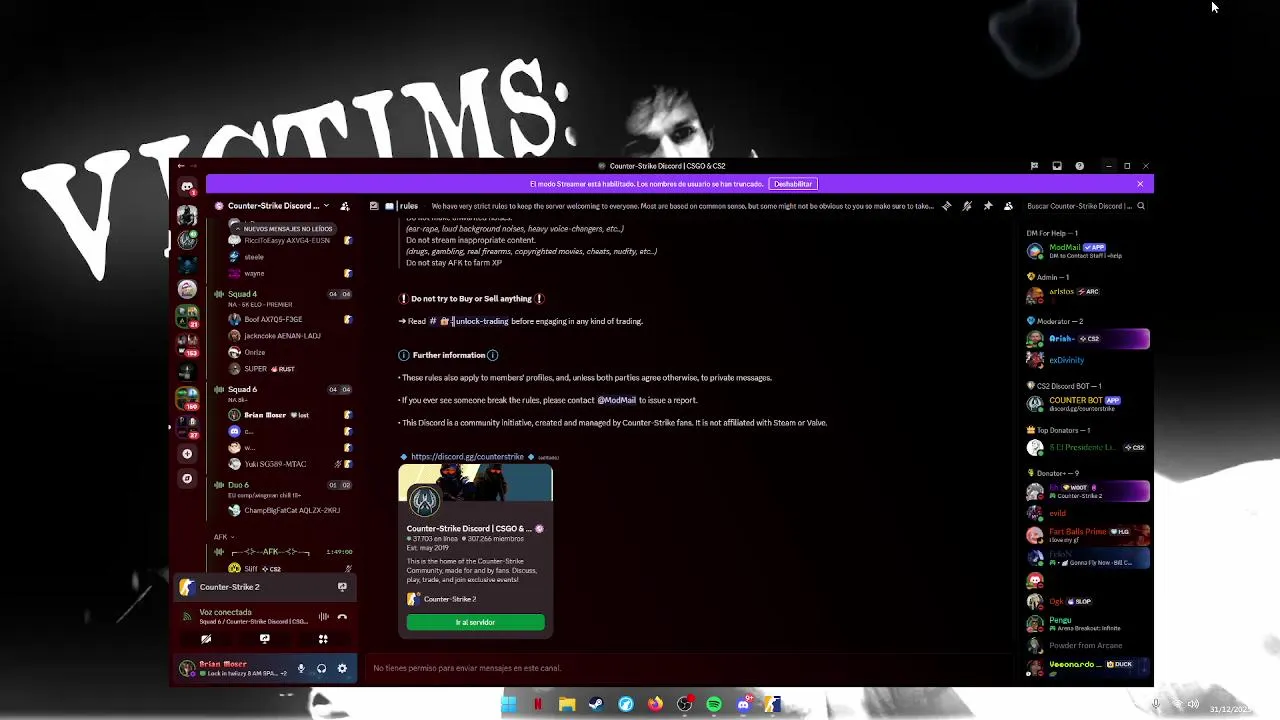Image resolution: width=1280 pixels, height=720 pixels.
Task: Open user settings gear icon
Action: tap(342, 668)
